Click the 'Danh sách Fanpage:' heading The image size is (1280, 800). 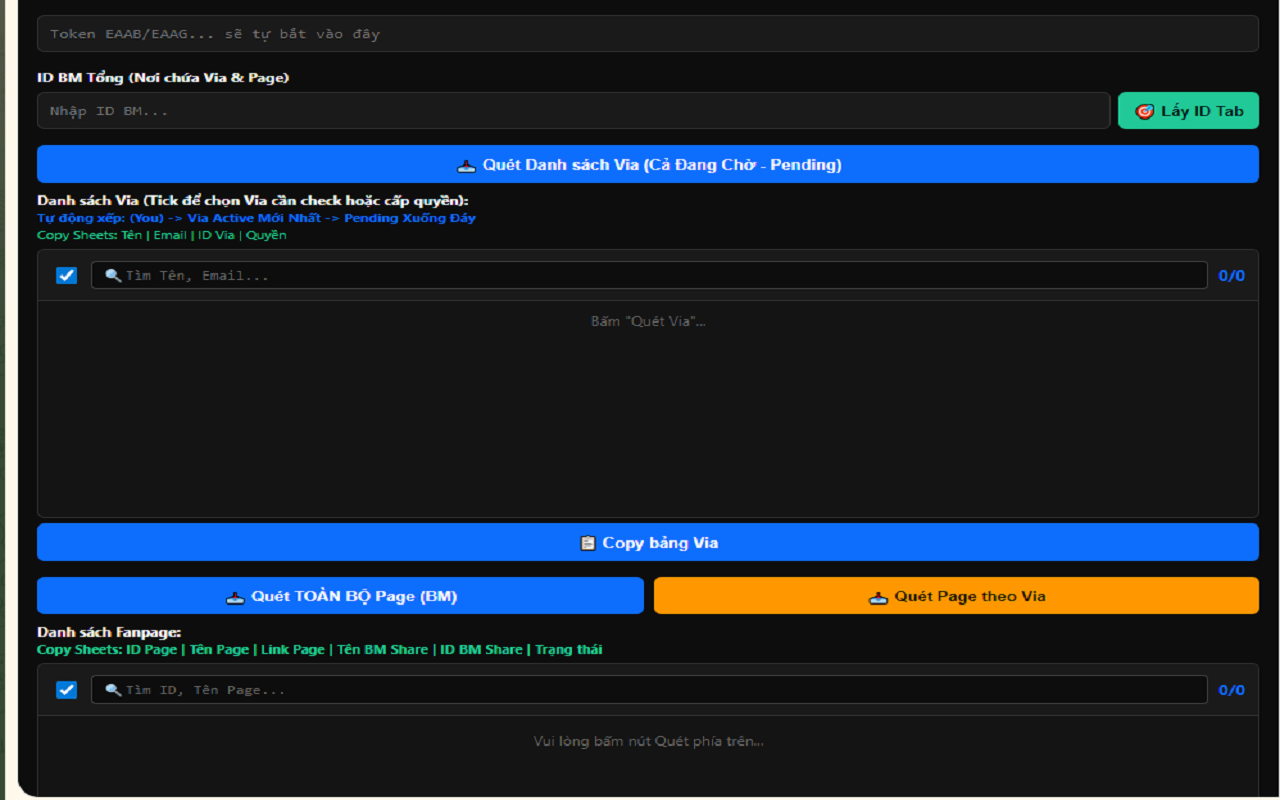(109, 632)
